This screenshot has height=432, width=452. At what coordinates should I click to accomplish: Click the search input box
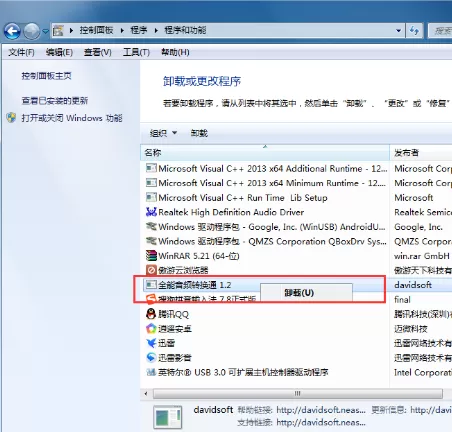440,31
